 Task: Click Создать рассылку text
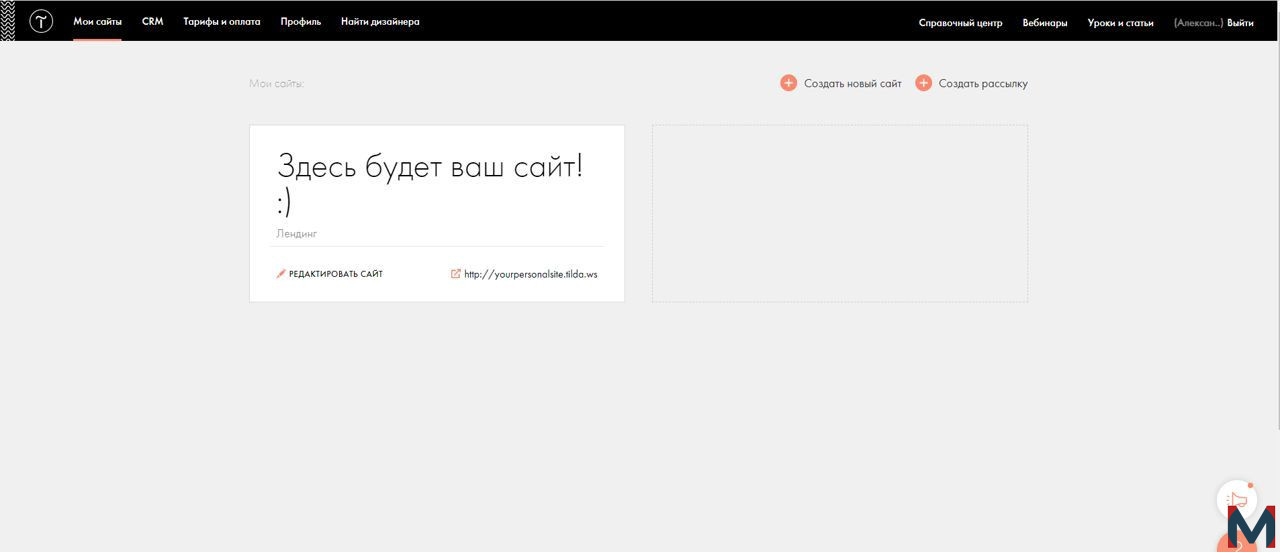pos(983,84)
